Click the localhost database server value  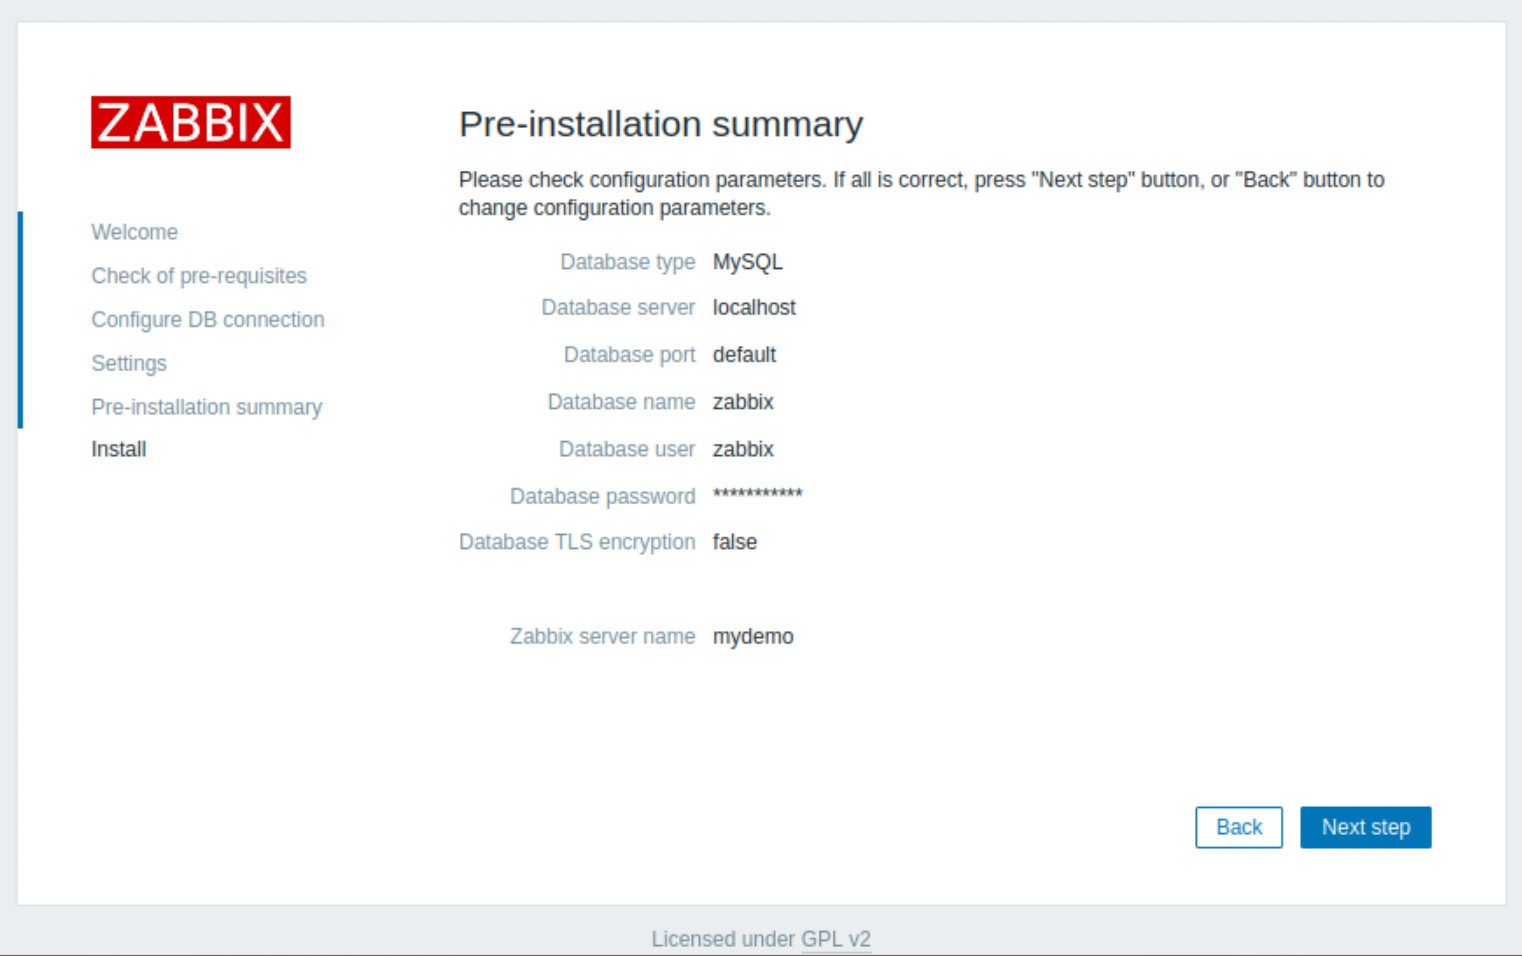[754, 307]
